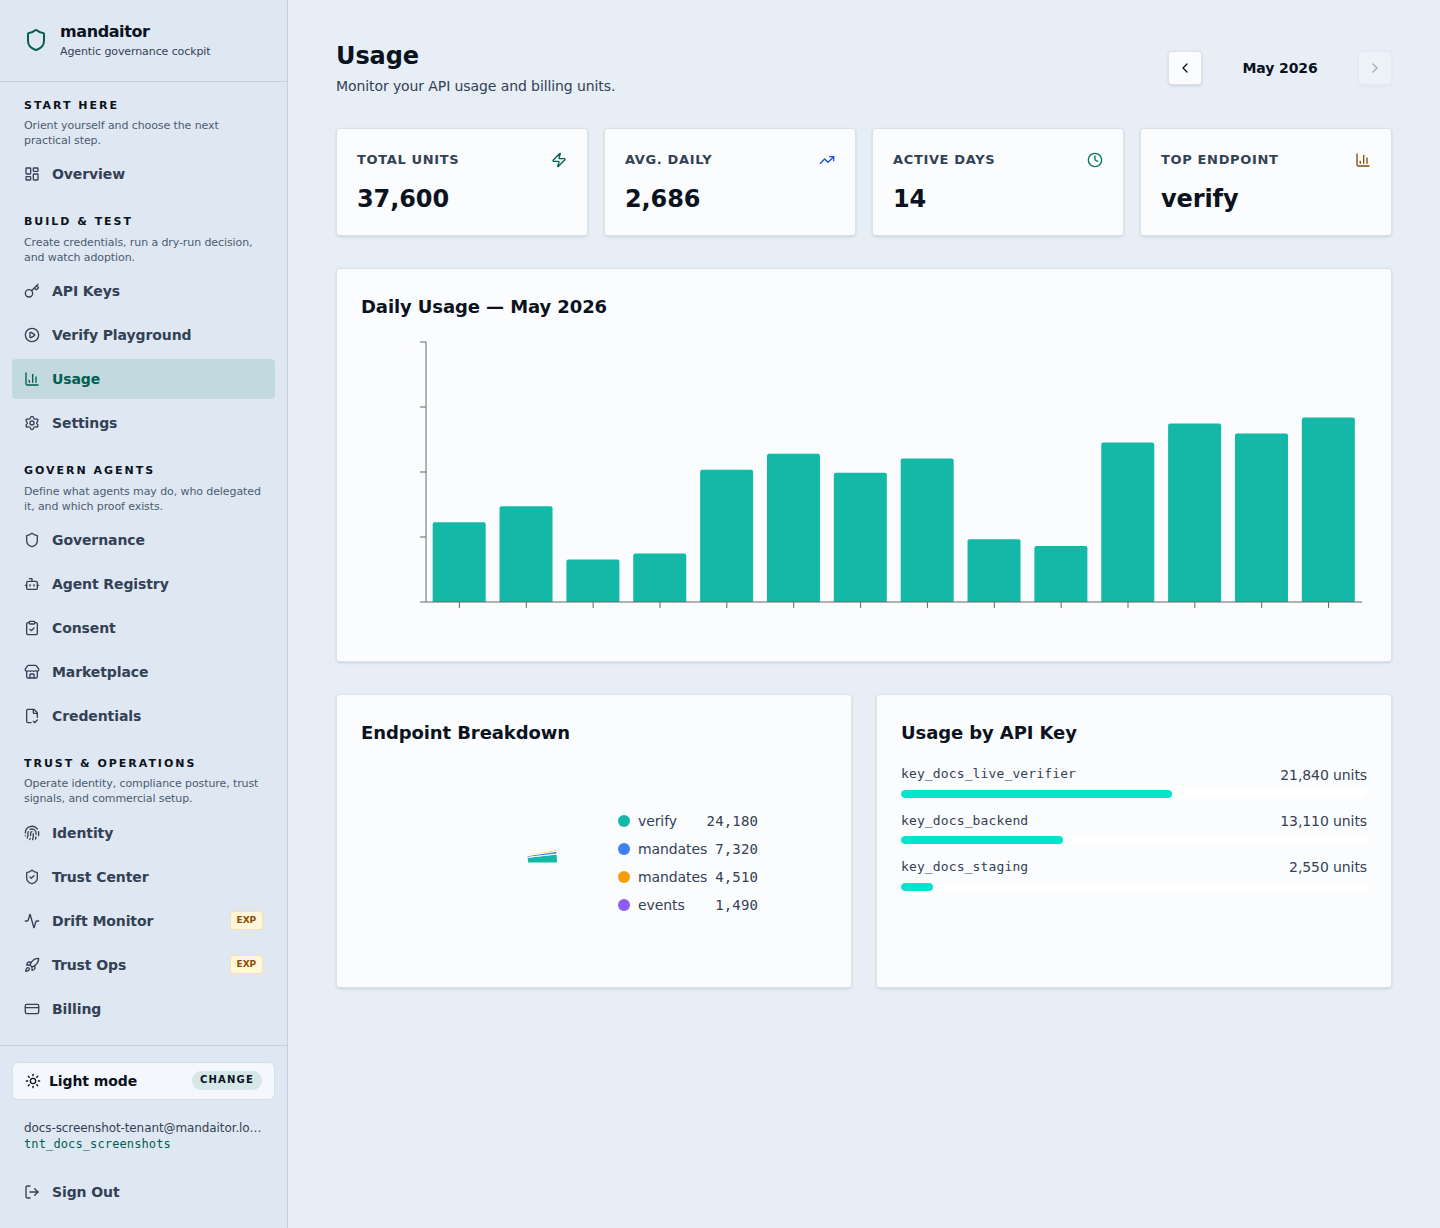Select the Usage menu item
1440x1228 pixels.
click(x=143, y=379)
